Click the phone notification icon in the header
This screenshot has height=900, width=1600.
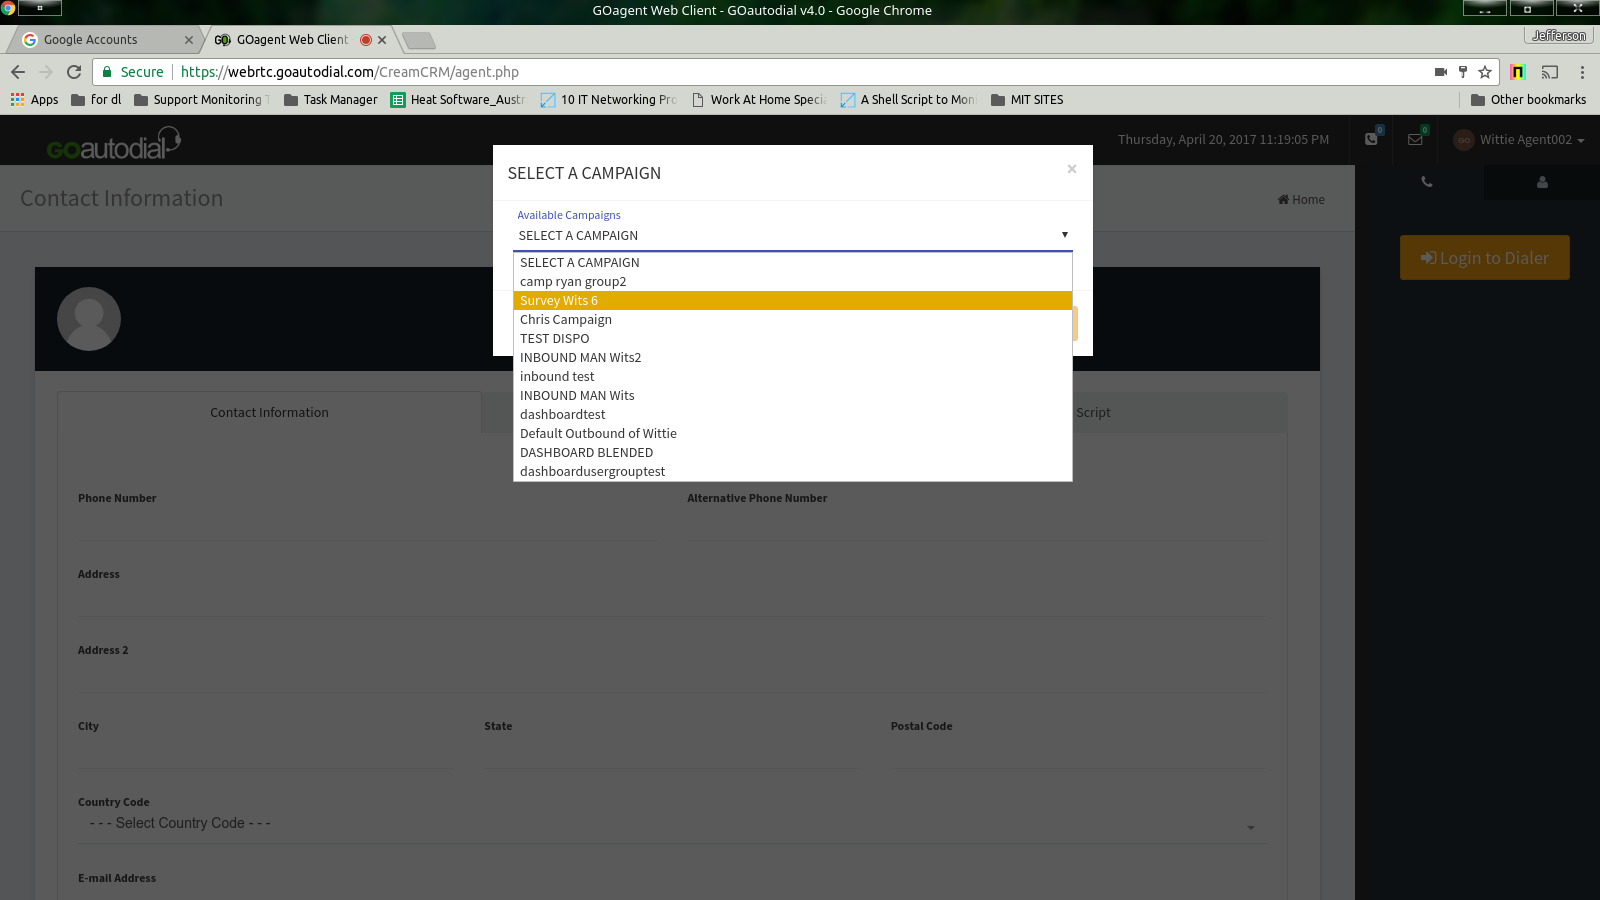1372,139
